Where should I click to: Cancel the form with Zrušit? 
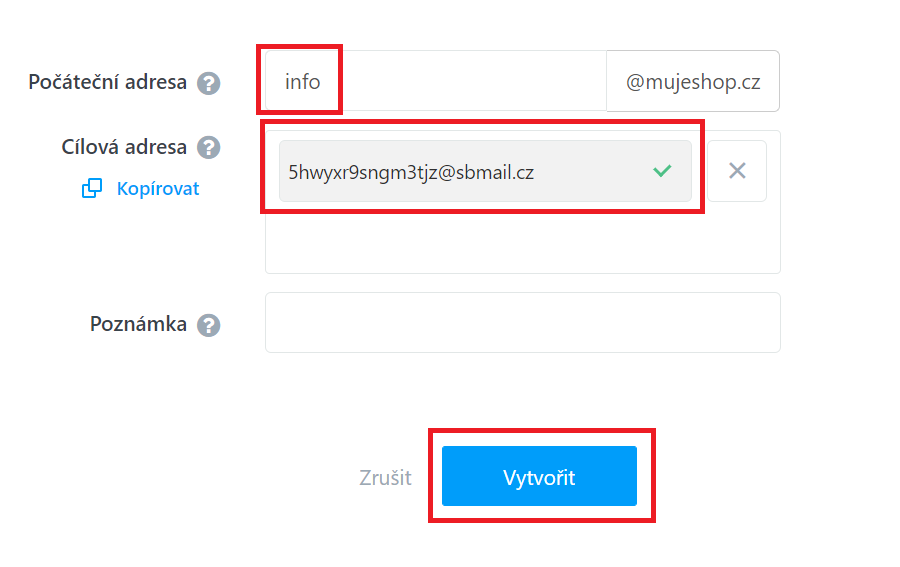coord(385,477)
